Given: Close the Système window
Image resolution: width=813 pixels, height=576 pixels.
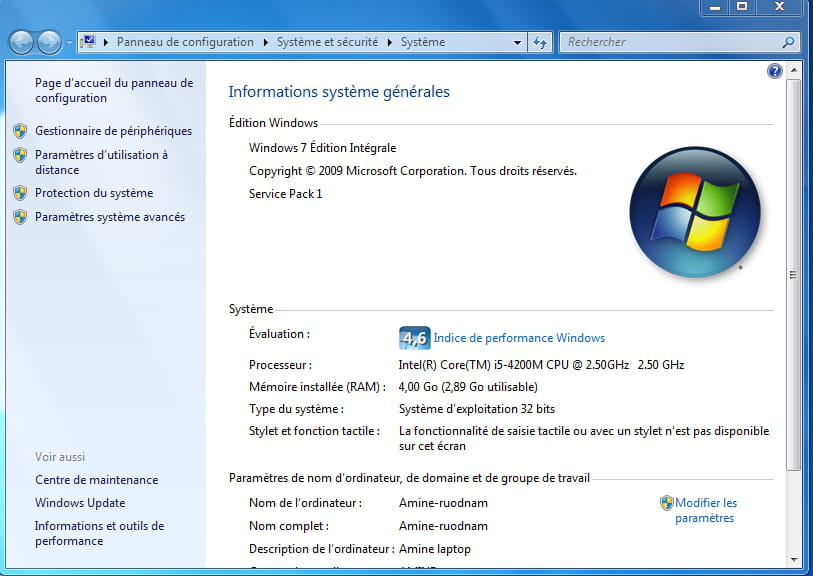Looking at the screenshot, I should click(779, 7).
